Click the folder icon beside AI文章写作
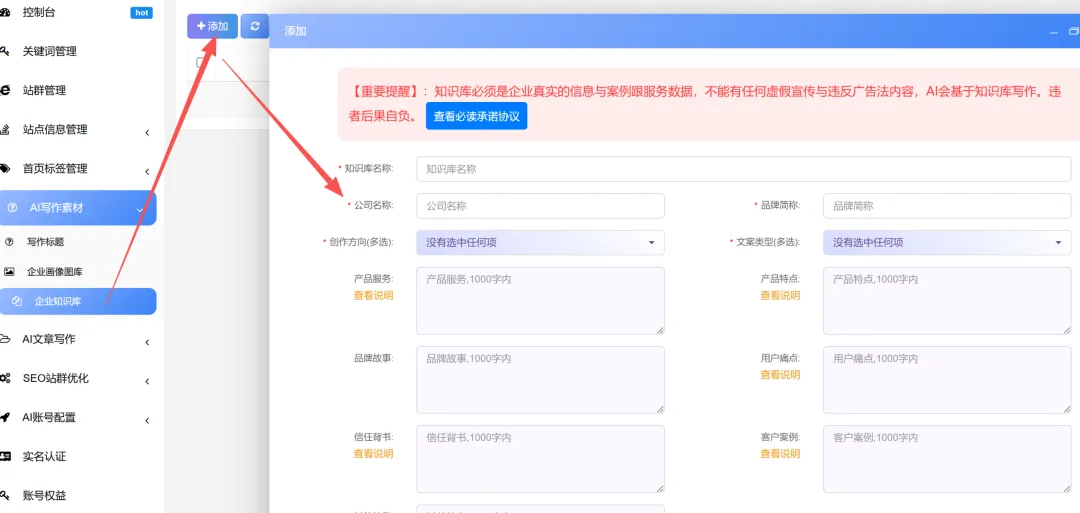The width and height of the screenshot is (1080, 513). pyautogui.click(x=5, y=339)
